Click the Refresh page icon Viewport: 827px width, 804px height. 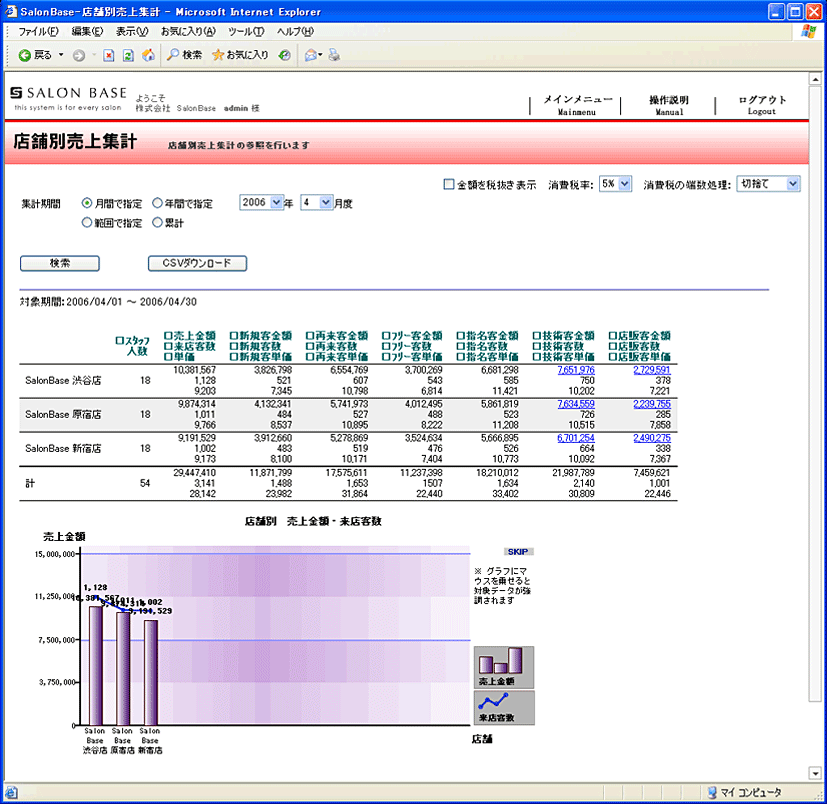[x=128, y=55]
